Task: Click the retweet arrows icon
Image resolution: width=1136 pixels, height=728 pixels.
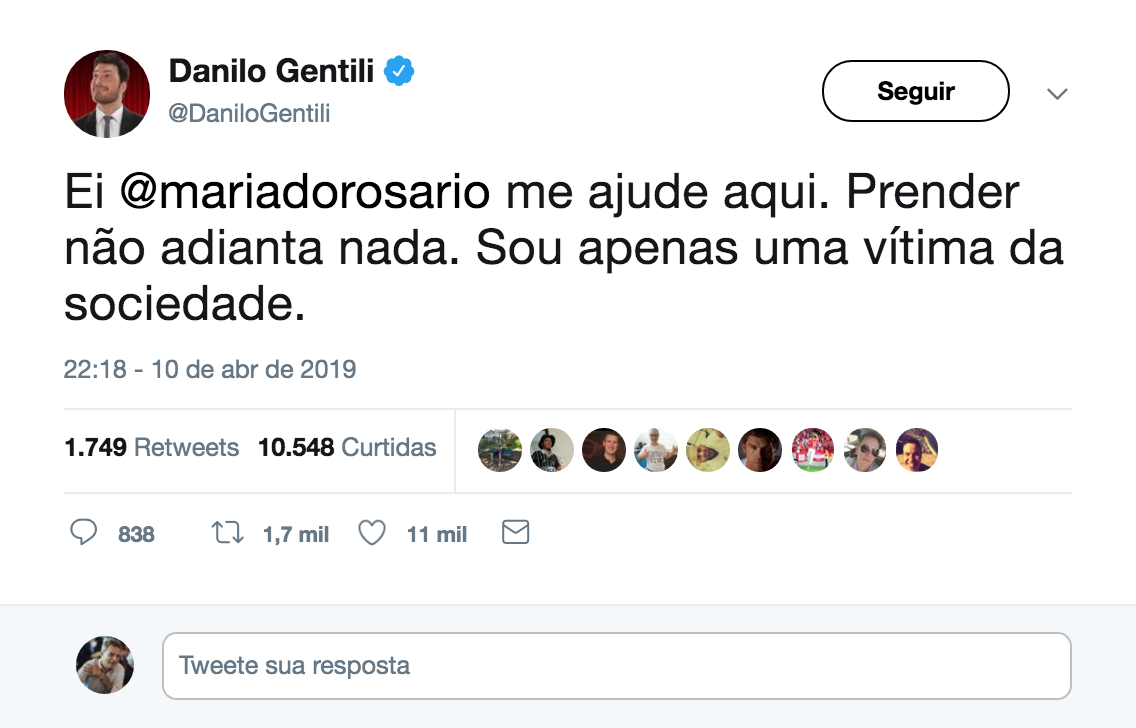Action: point(228,533)
